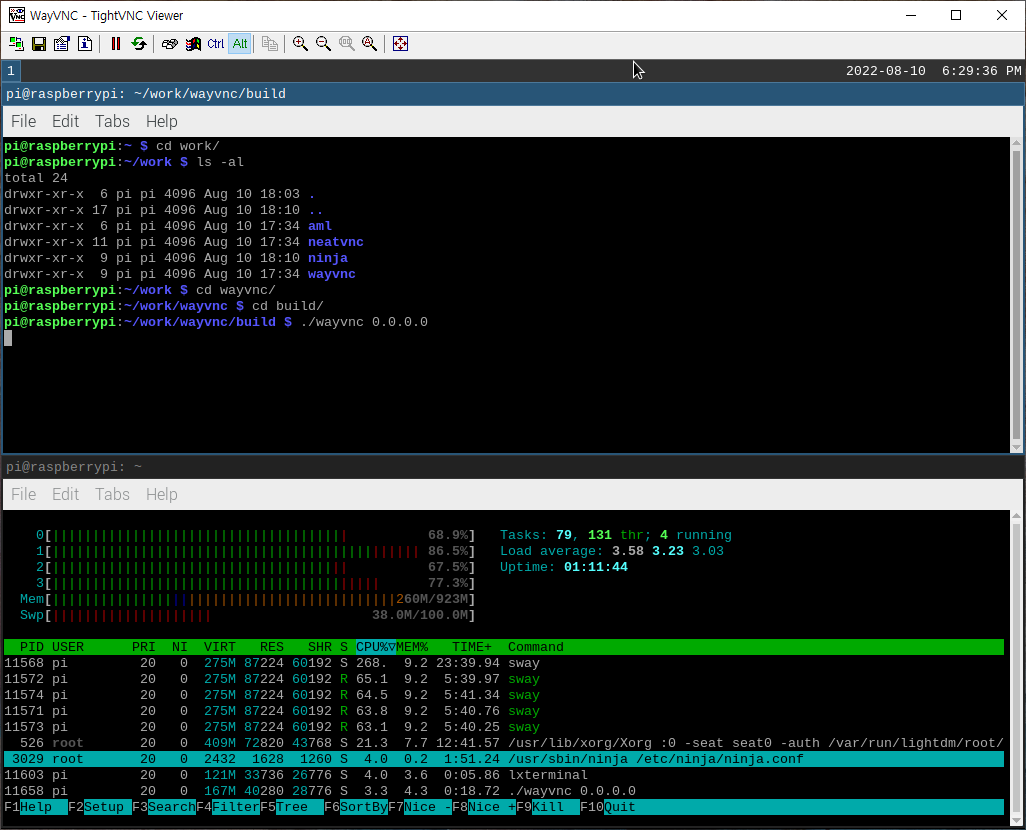Open Edit menu in lower htop terminal
The image size is (1026, 830).
(x=65, y=494)
